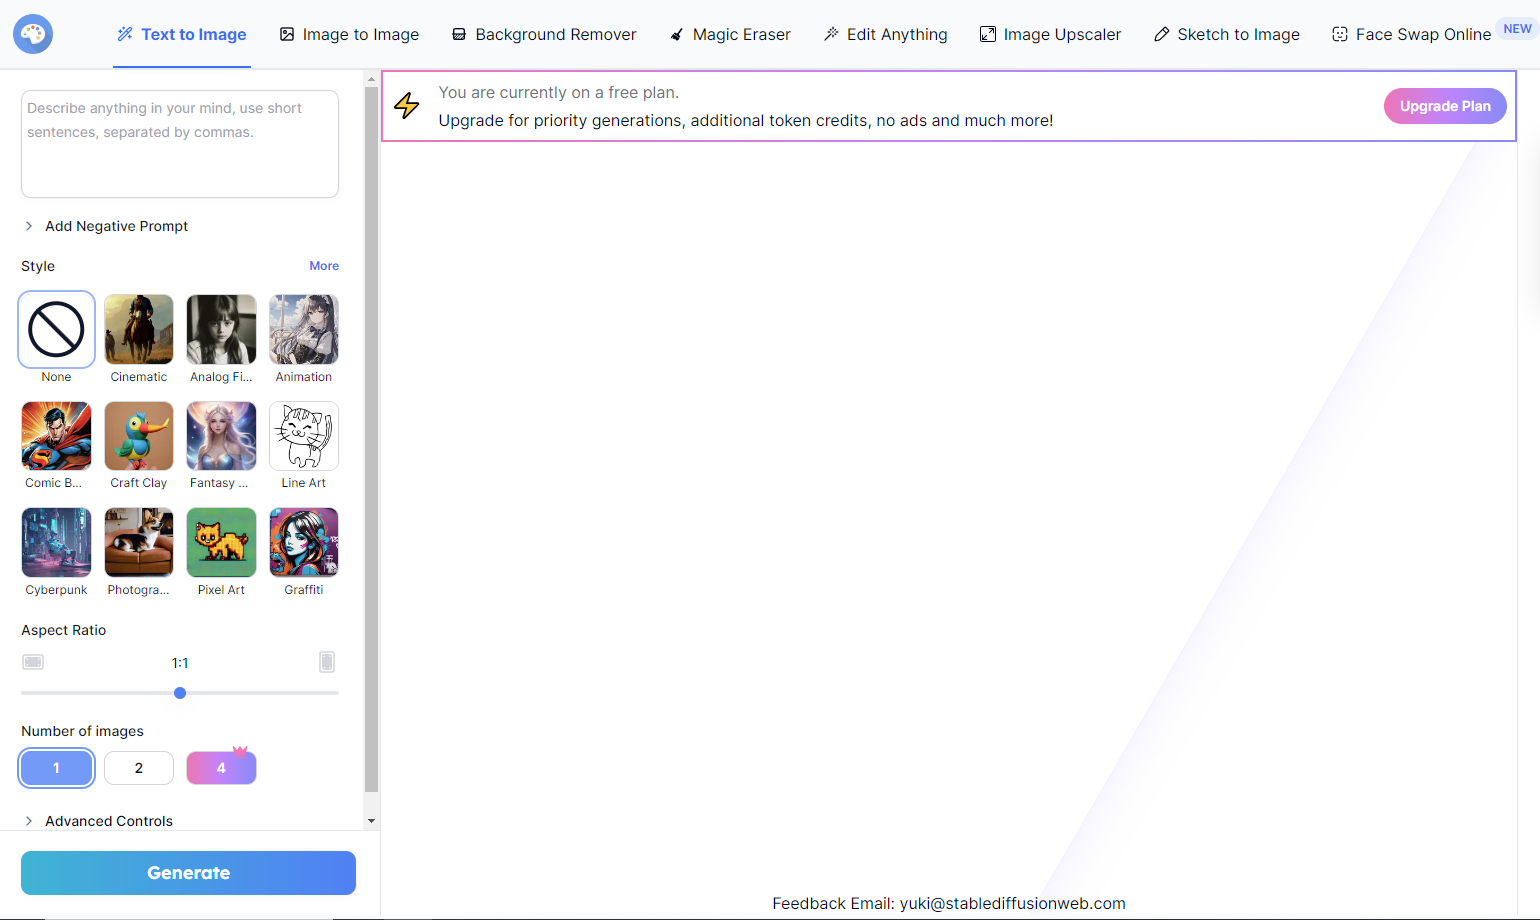Expand Advanced Controls section
The height and width of the screenshot is (920, 1540).
pos(98,821)
